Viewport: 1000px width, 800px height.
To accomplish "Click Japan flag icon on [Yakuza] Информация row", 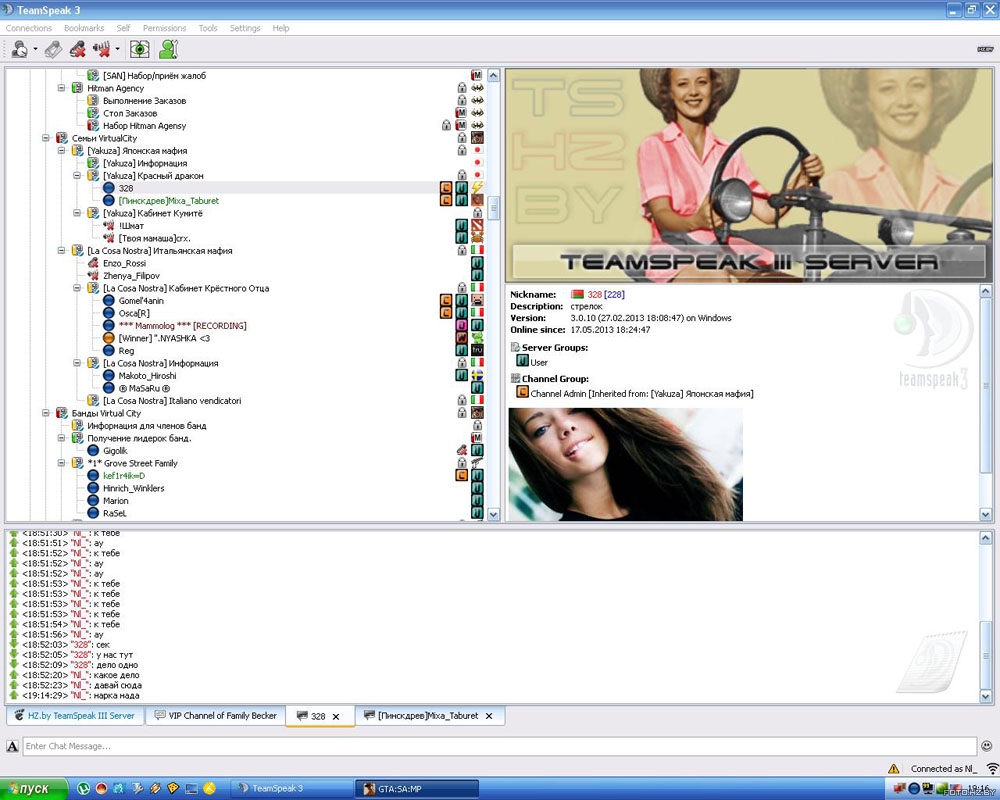I will (x=477, y=163).
